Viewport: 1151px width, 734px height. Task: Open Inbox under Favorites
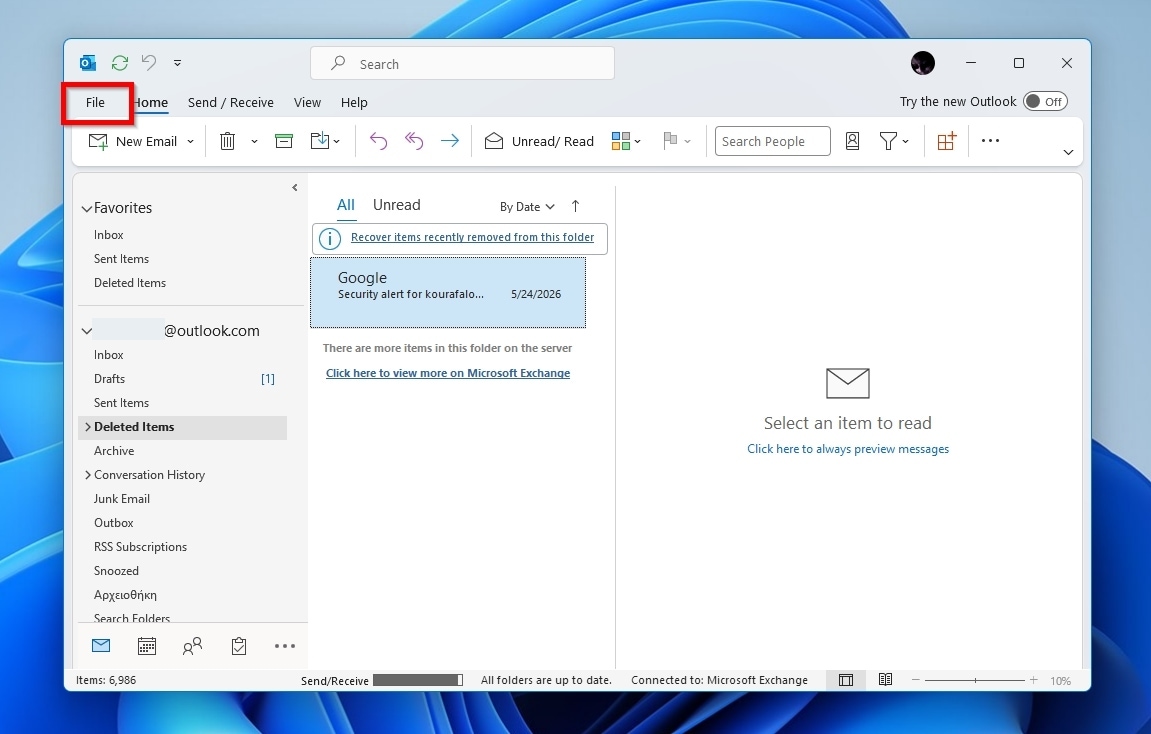[x=109, y=235]
